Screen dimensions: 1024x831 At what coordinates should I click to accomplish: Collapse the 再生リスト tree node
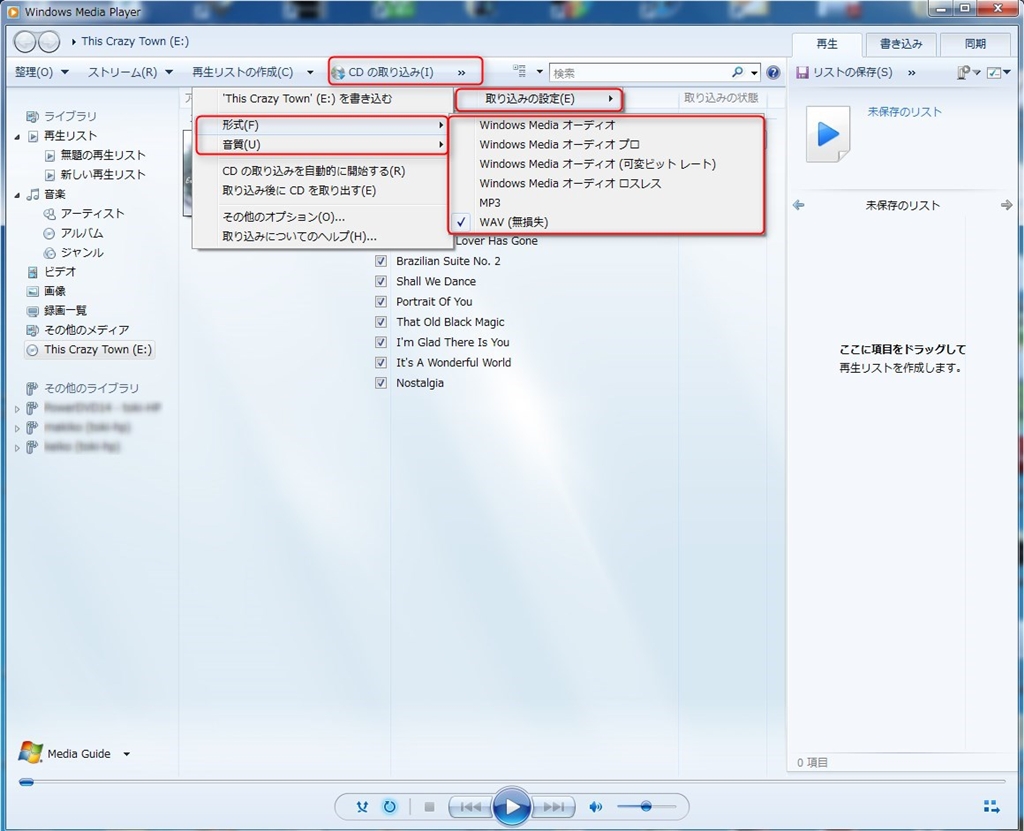[17, 137]
